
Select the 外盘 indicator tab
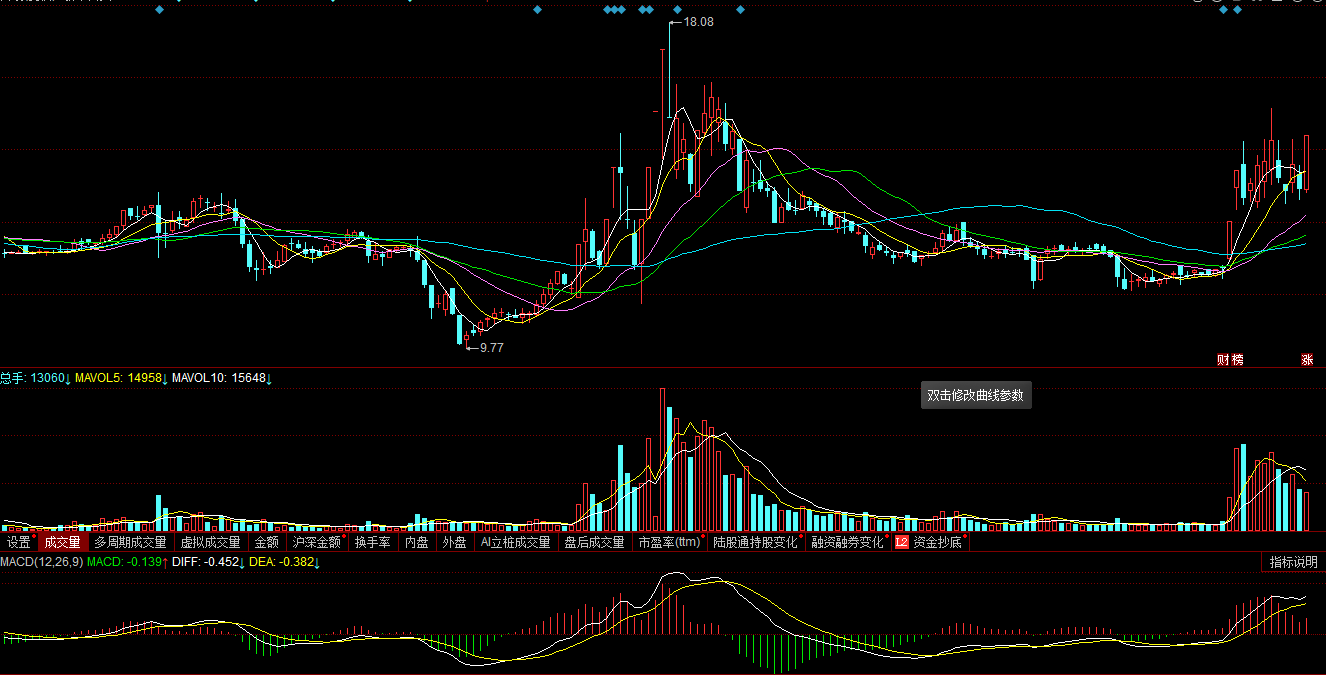click(x=454, y=542)
